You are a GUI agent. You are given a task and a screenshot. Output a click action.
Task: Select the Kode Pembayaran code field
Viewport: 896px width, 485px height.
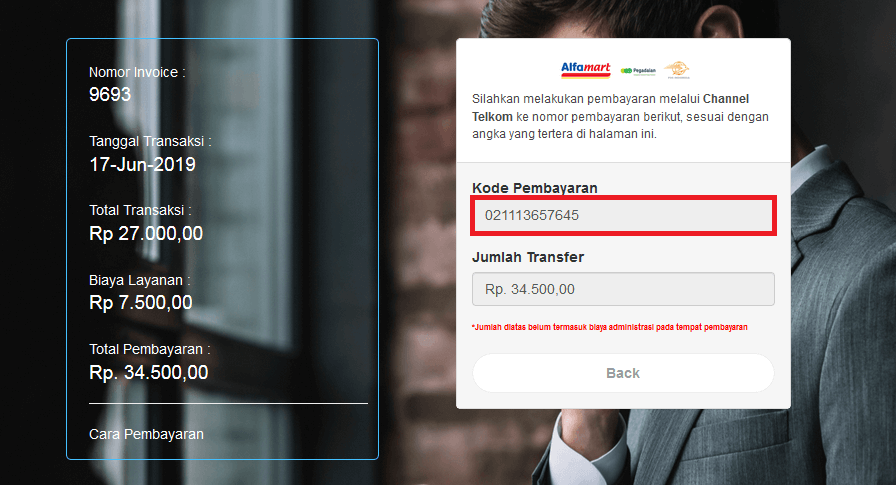pos(623,215)
